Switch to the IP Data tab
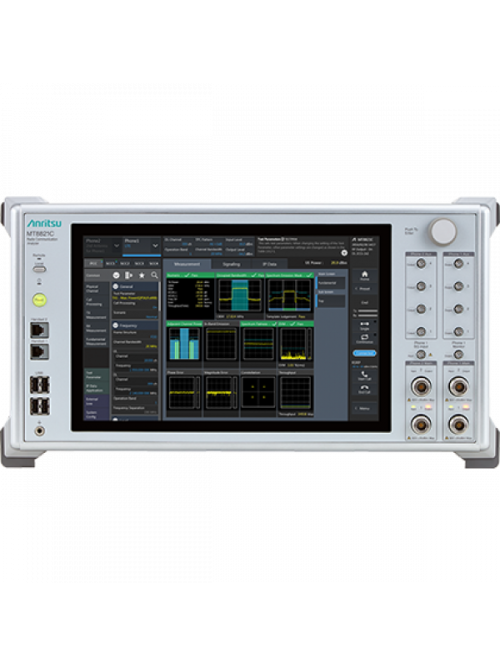This screenshot has height=667, width=500. point(269,264)
